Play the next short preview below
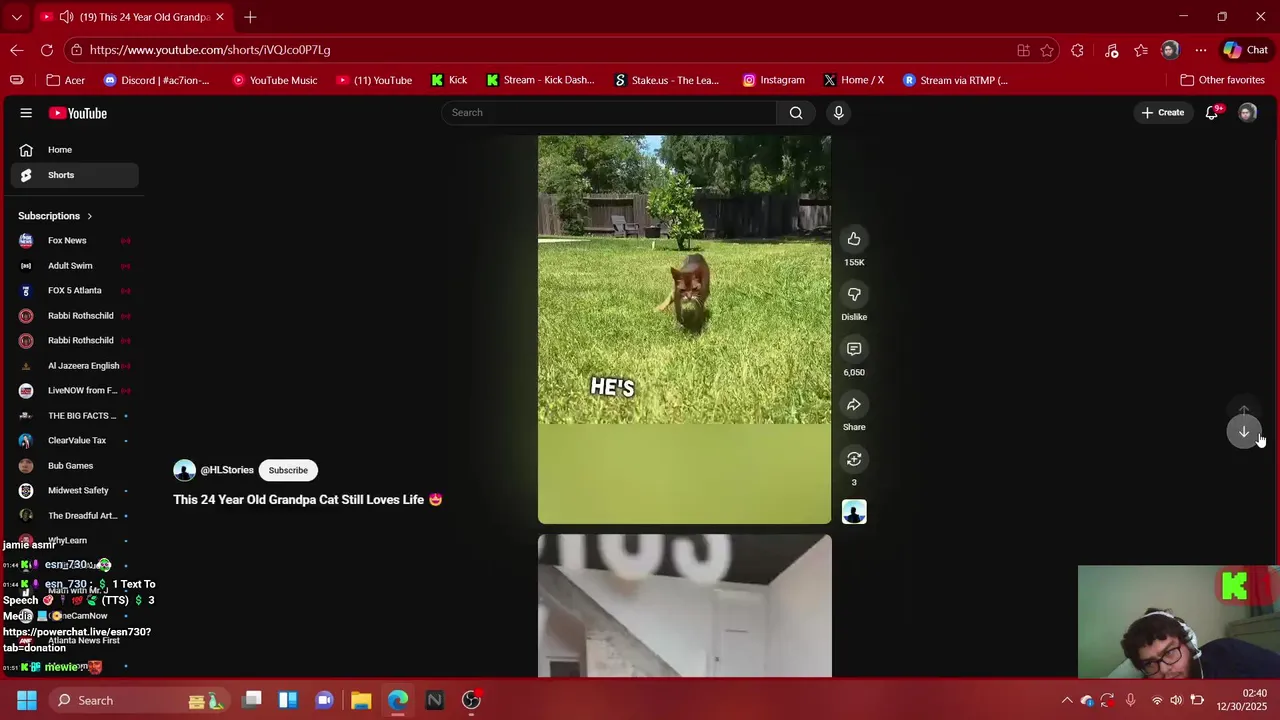Image resolution: width=1280 pixels, height=720 pixels. 685,606
